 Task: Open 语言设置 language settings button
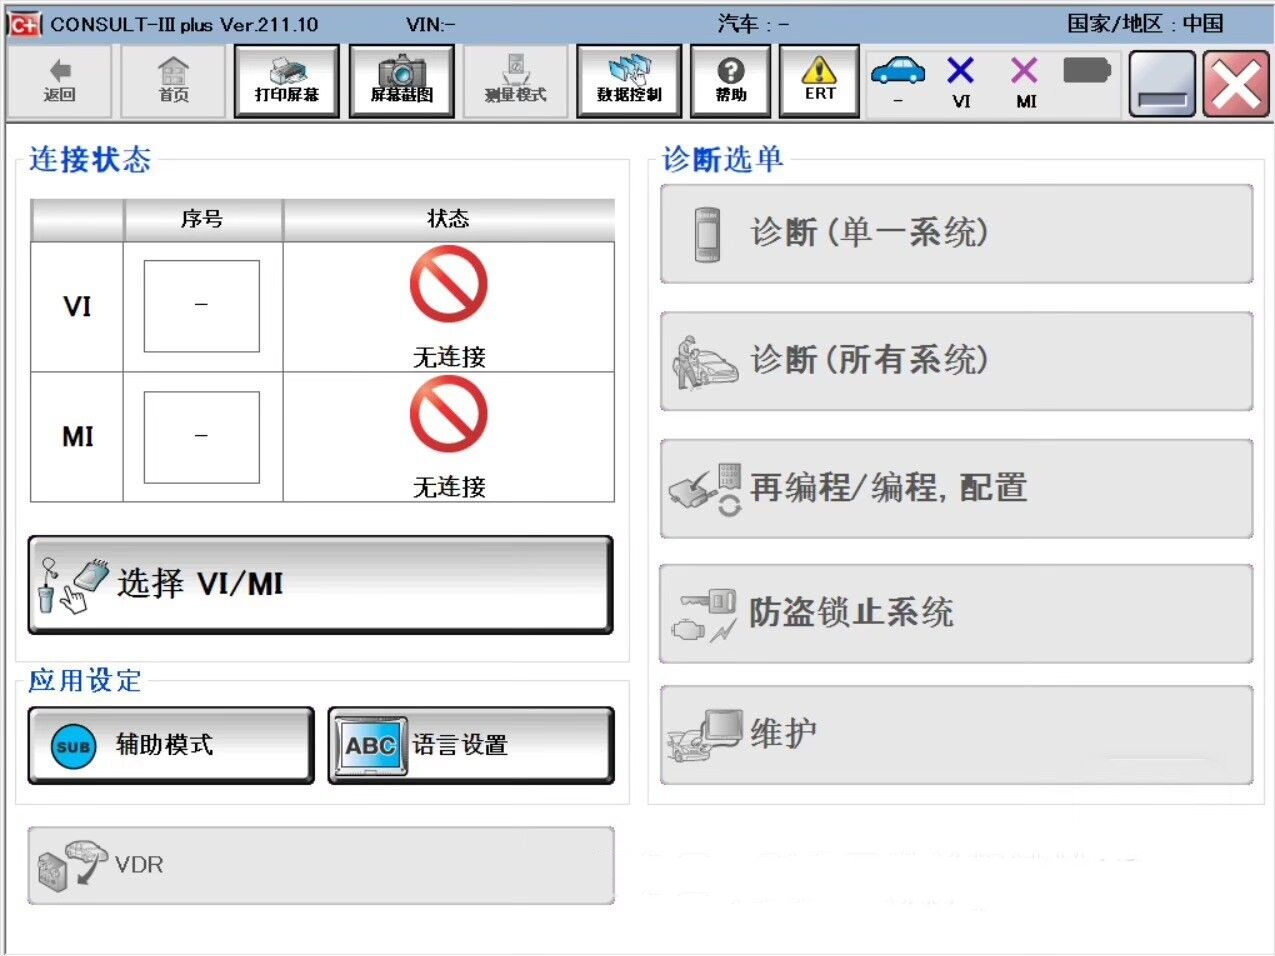[471, 745]
